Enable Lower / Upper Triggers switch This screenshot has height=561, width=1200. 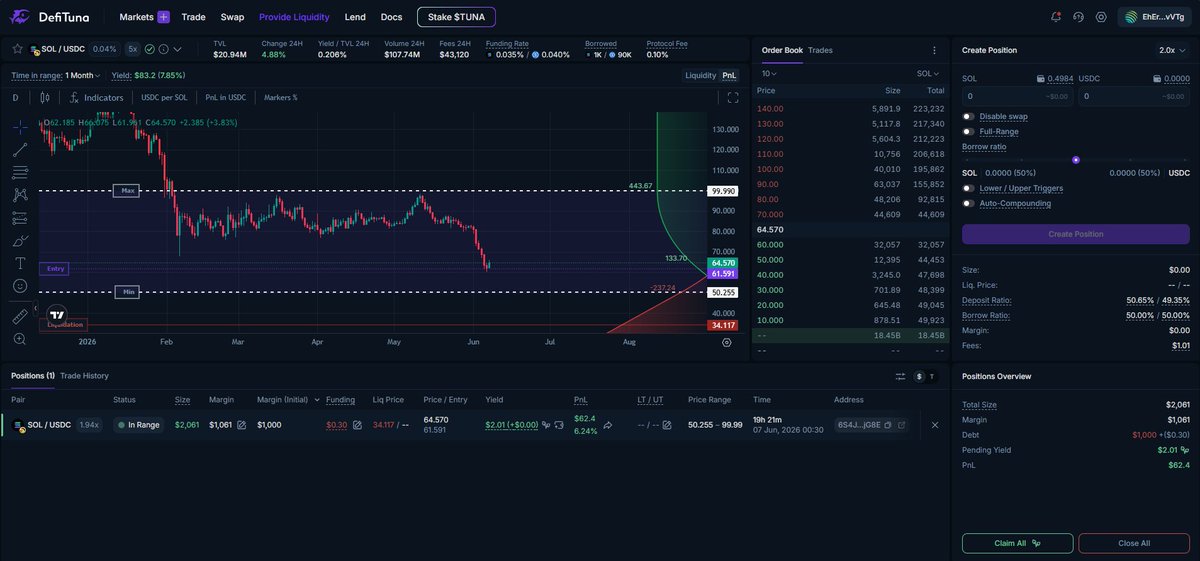click(968, 188)
